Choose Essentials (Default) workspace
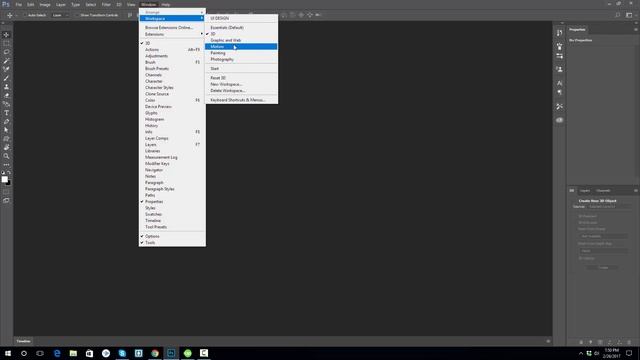 click(241, 28)
